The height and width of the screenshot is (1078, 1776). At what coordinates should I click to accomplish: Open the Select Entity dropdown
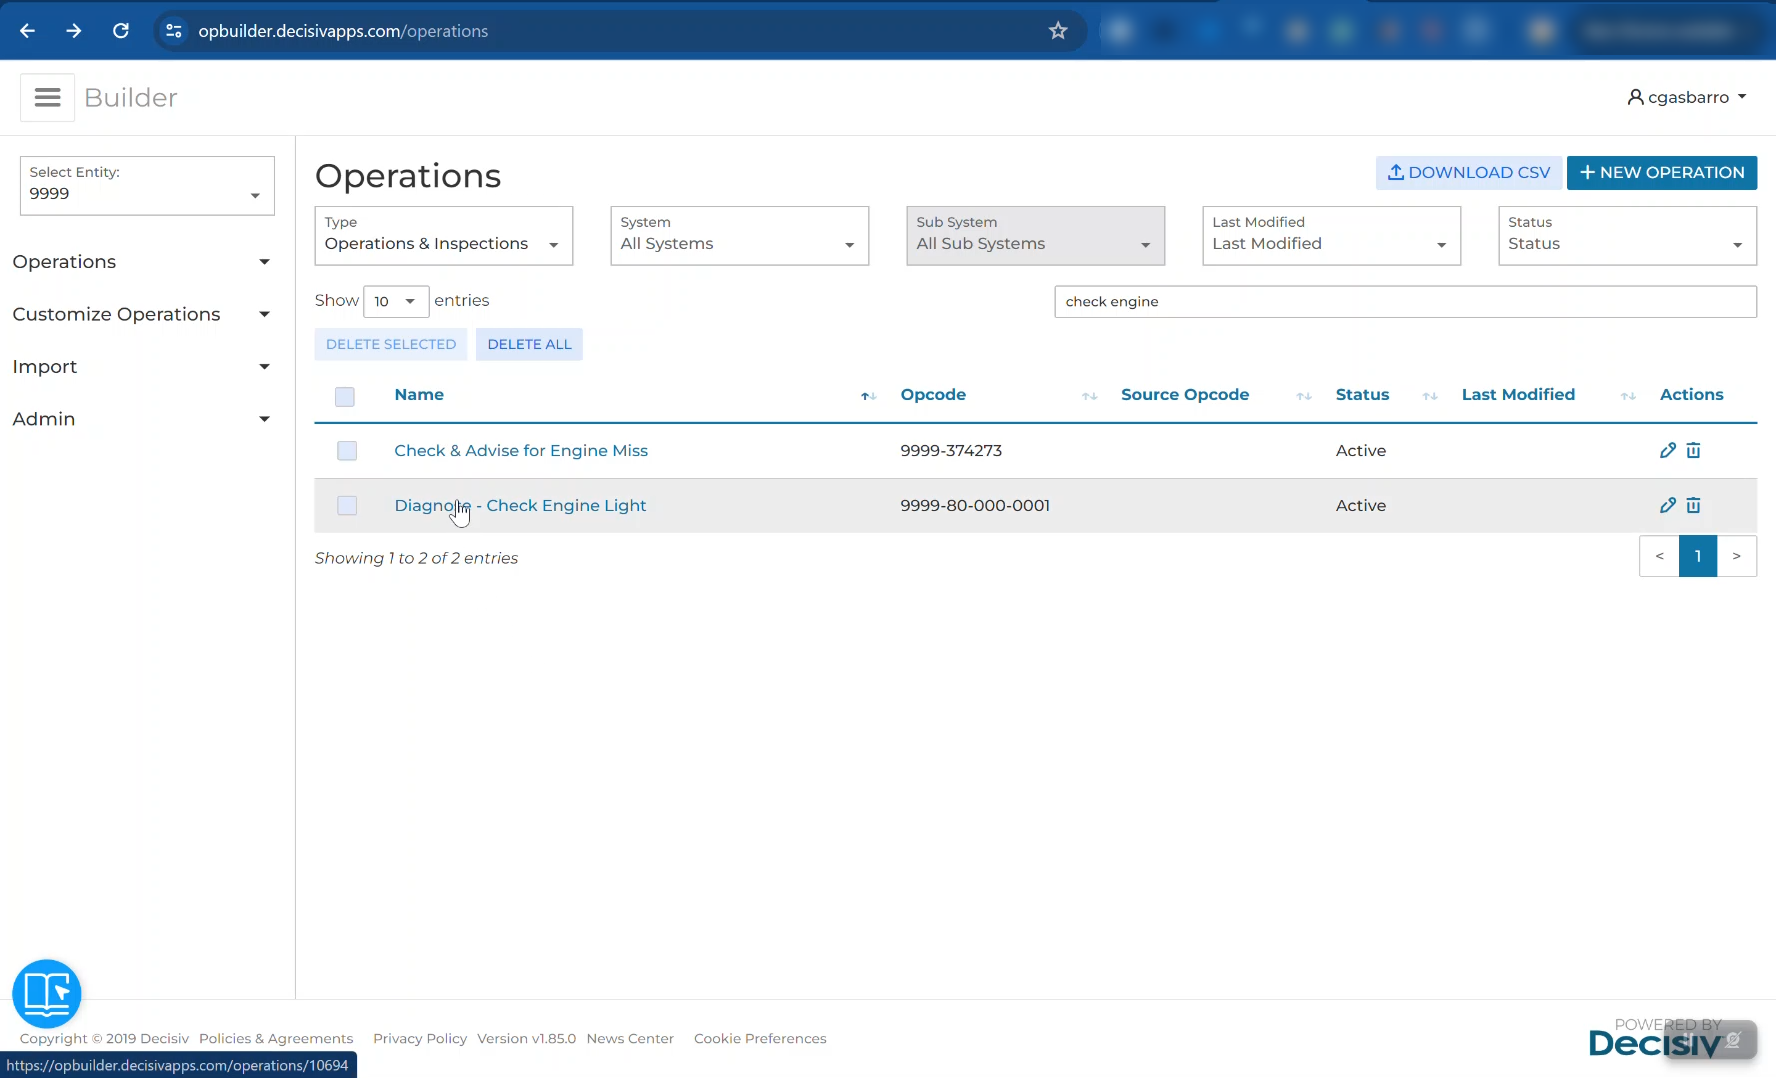click(147, 186)
